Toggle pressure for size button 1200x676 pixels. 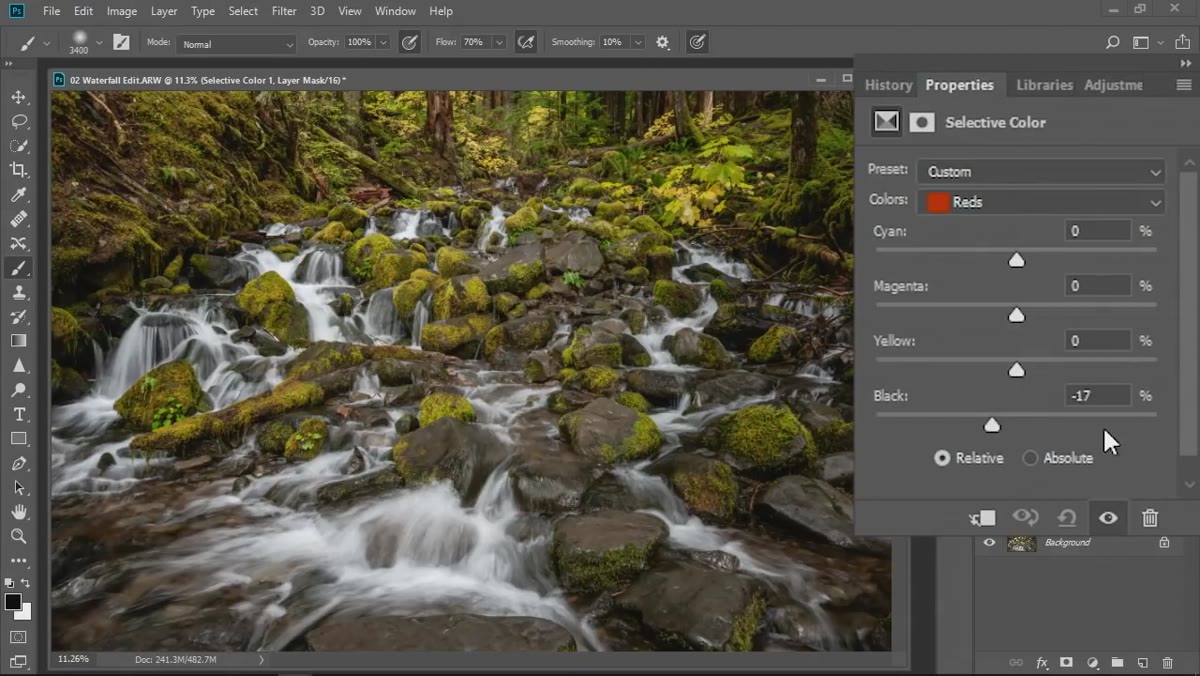tap(697, 42)
